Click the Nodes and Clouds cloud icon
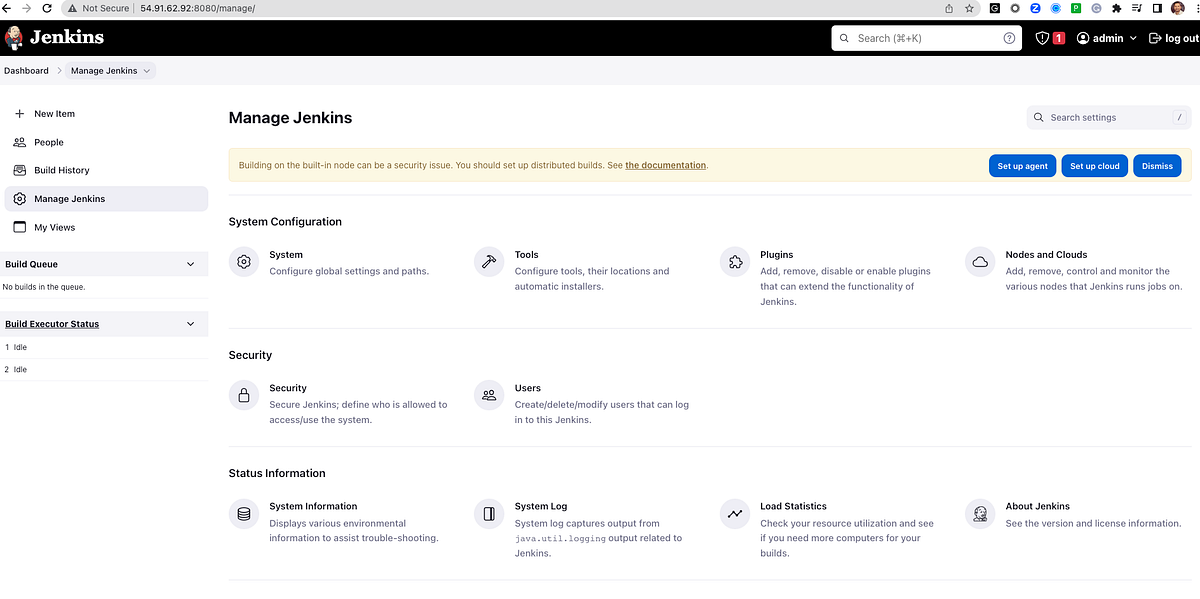Screen dimensions: 1200x599 coord(979,261)
